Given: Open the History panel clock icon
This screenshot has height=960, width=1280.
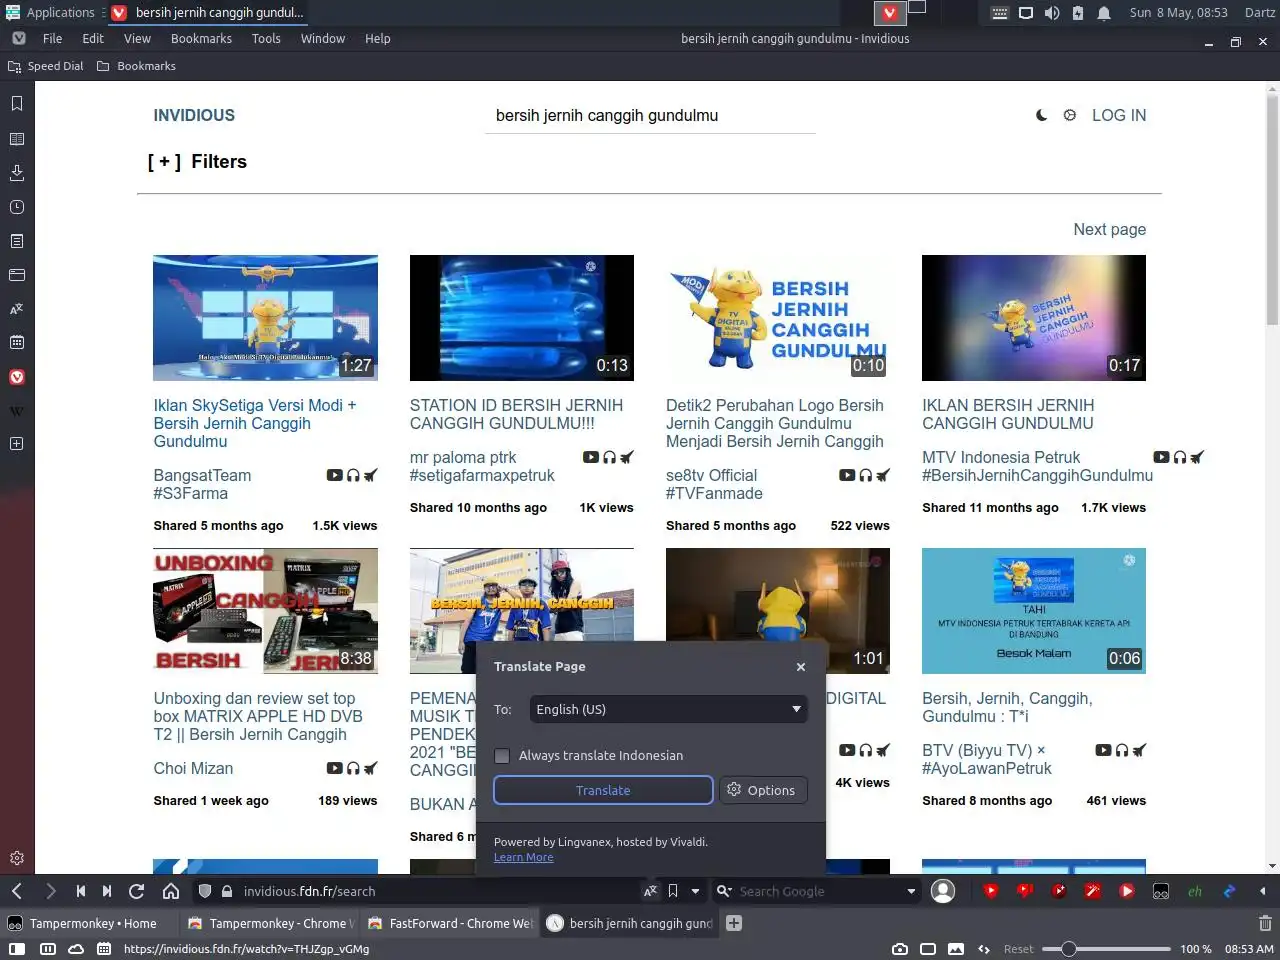Looking at the screenshot, I should pyautogui.click(x=17, y=207).
